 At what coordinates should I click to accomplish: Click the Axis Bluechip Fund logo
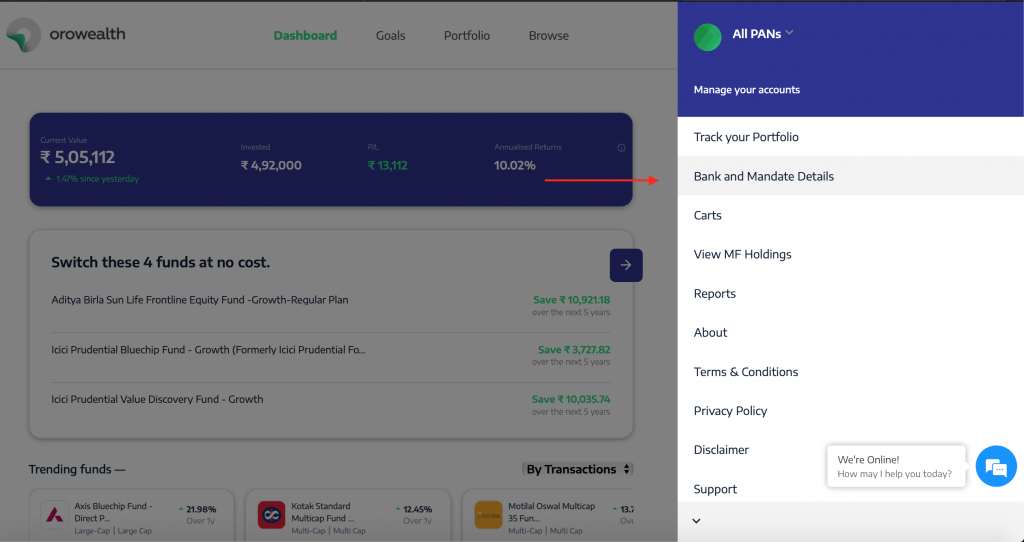click(54, 515)
